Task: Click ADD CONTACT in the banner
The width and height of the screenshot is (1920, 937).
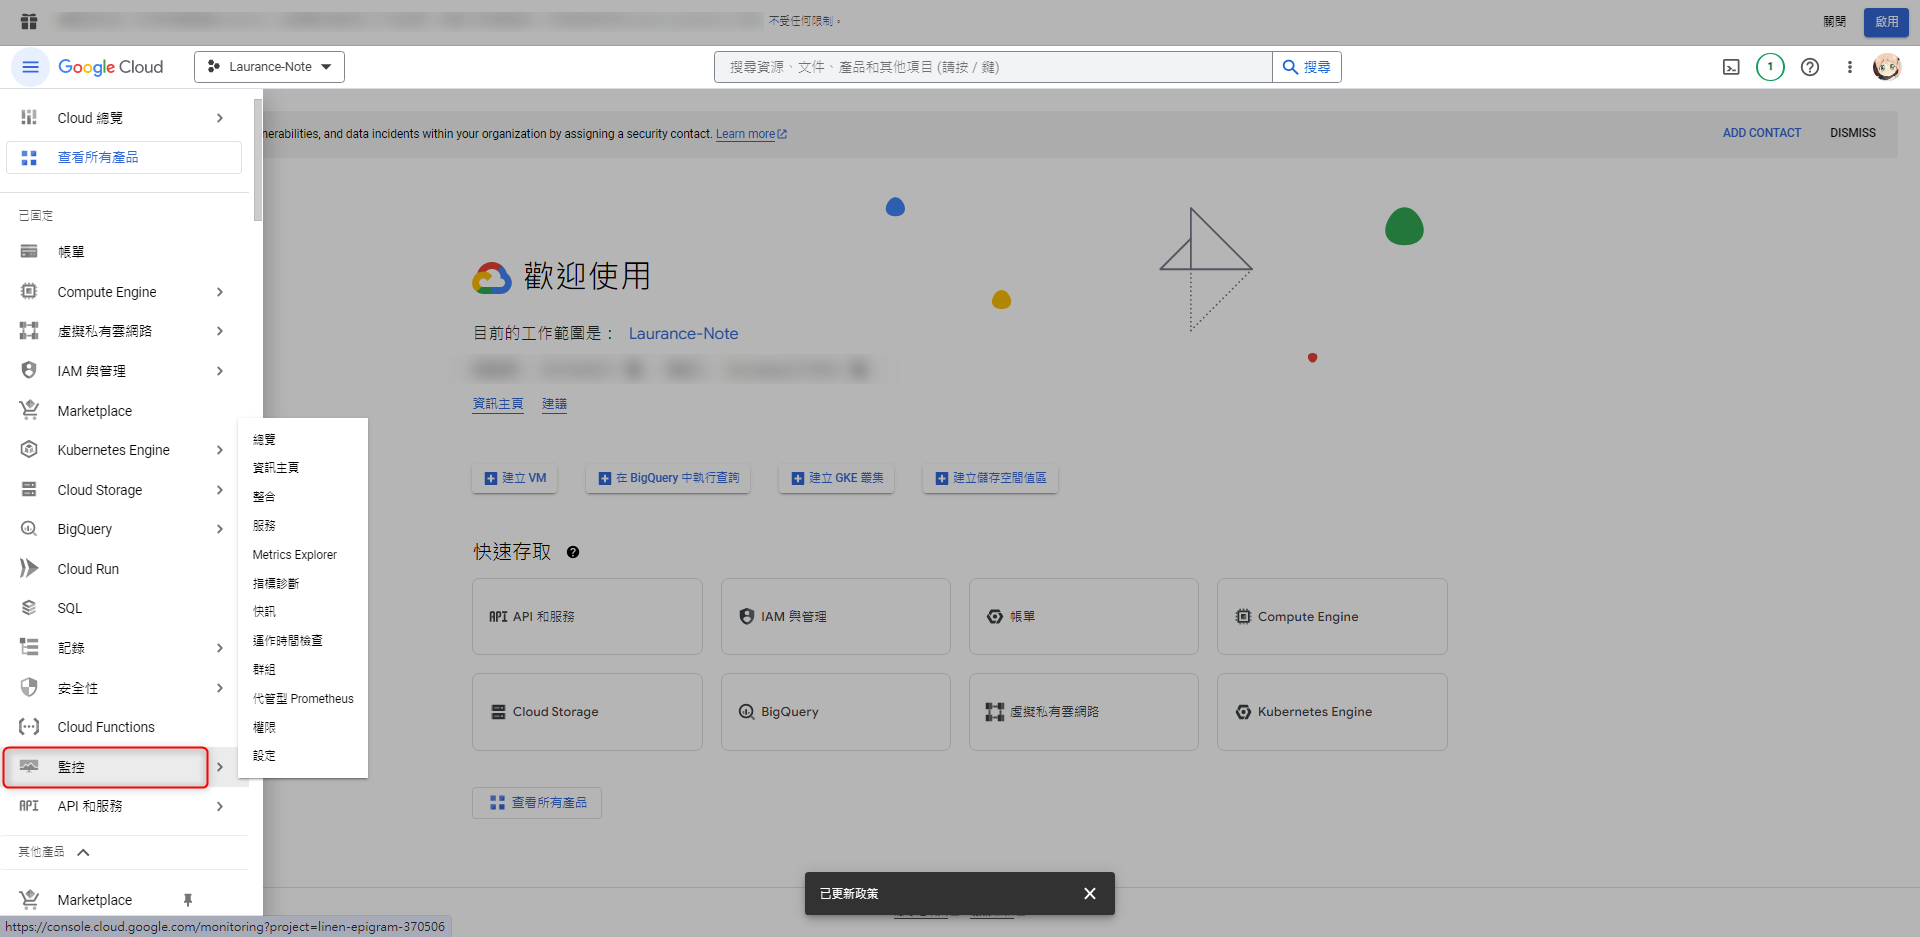Action: [1761, 133]
